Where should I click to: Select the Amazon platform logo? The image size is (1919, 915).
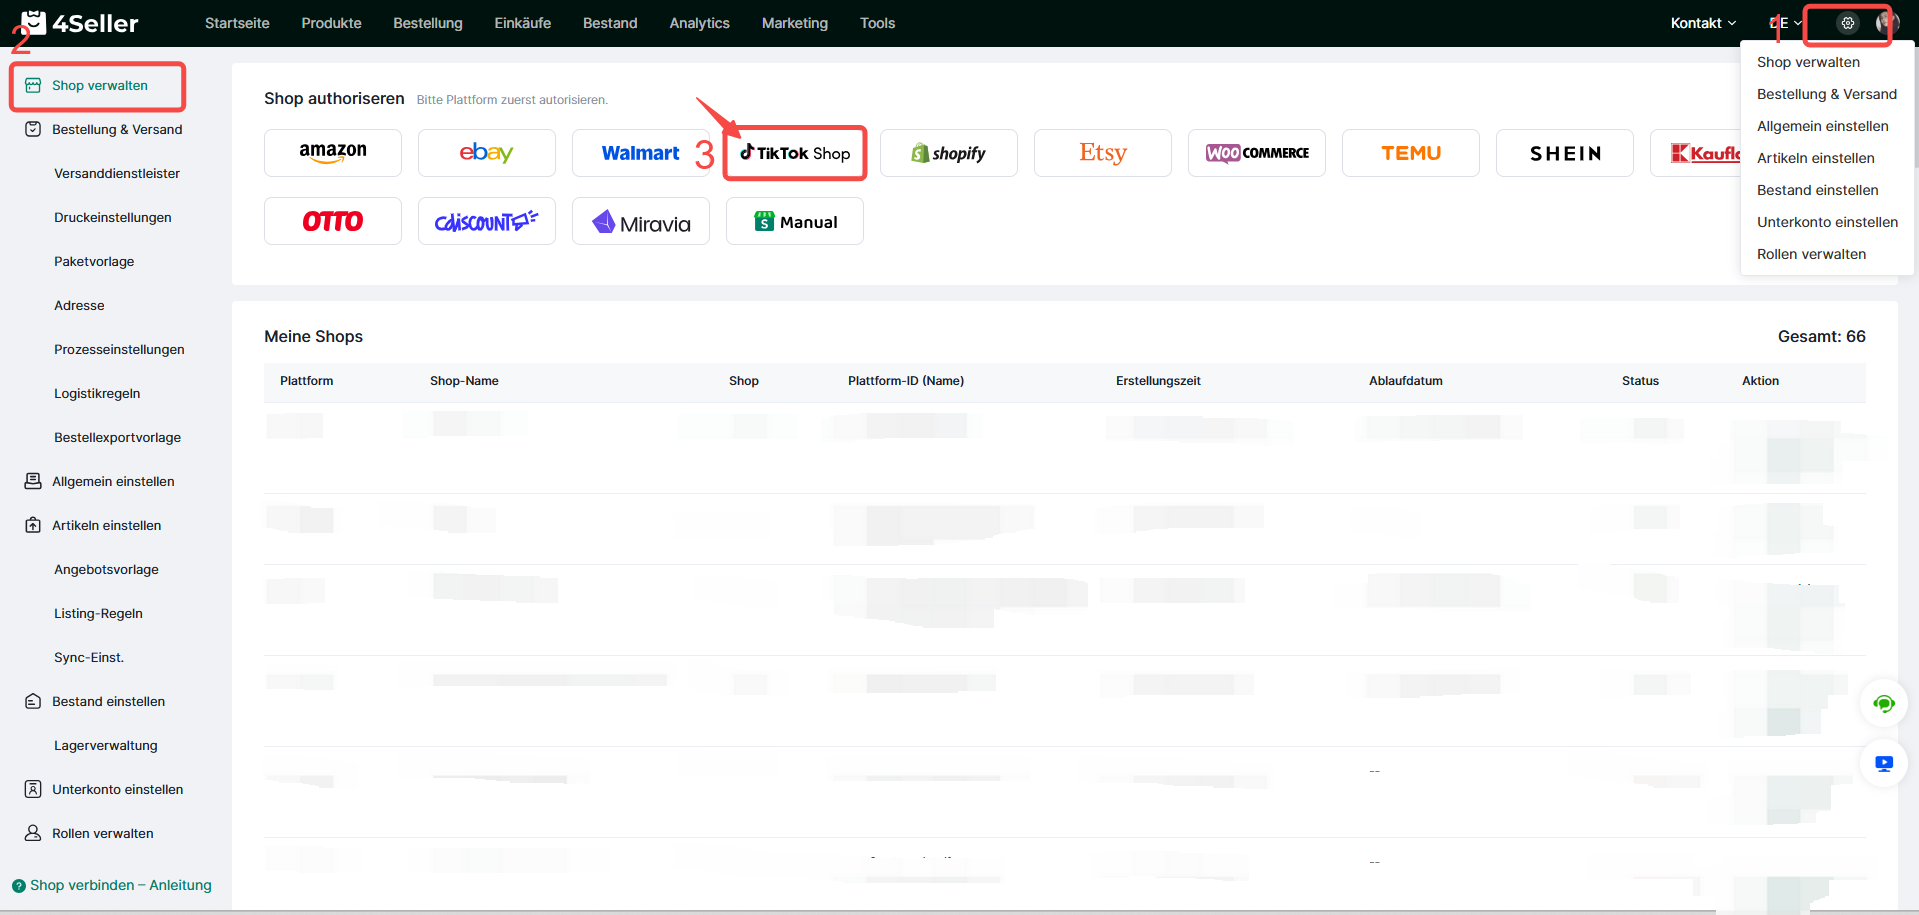[333, 153]
